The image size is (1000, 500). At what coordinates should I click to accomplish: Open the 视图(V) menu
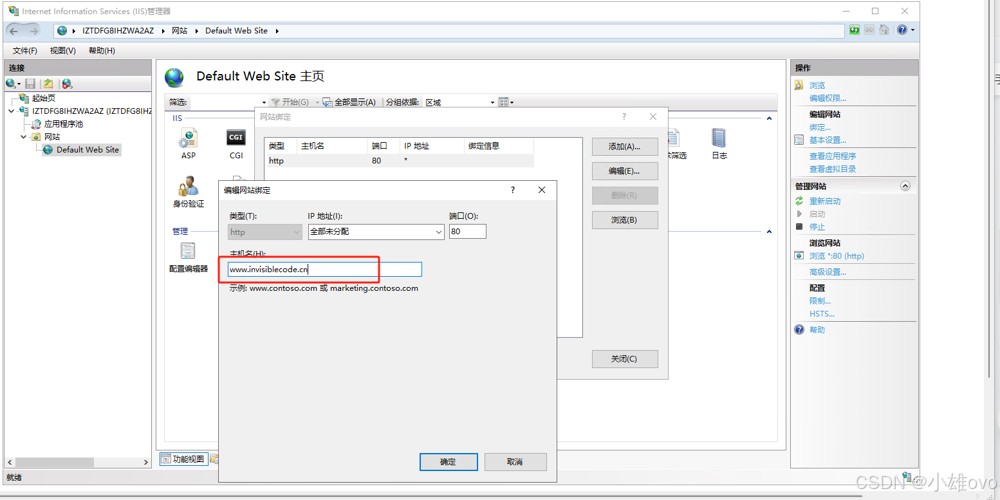point(63,51)
